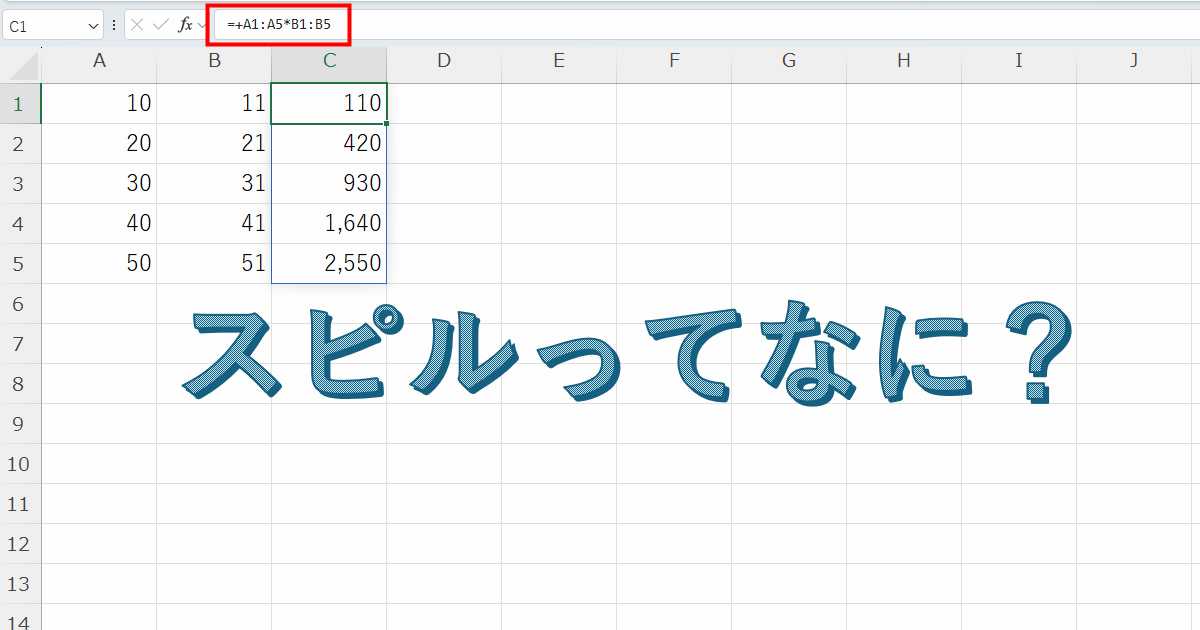Click the Cancel X icon in formula bar
1200x630 pixels.
click(137, 25)
